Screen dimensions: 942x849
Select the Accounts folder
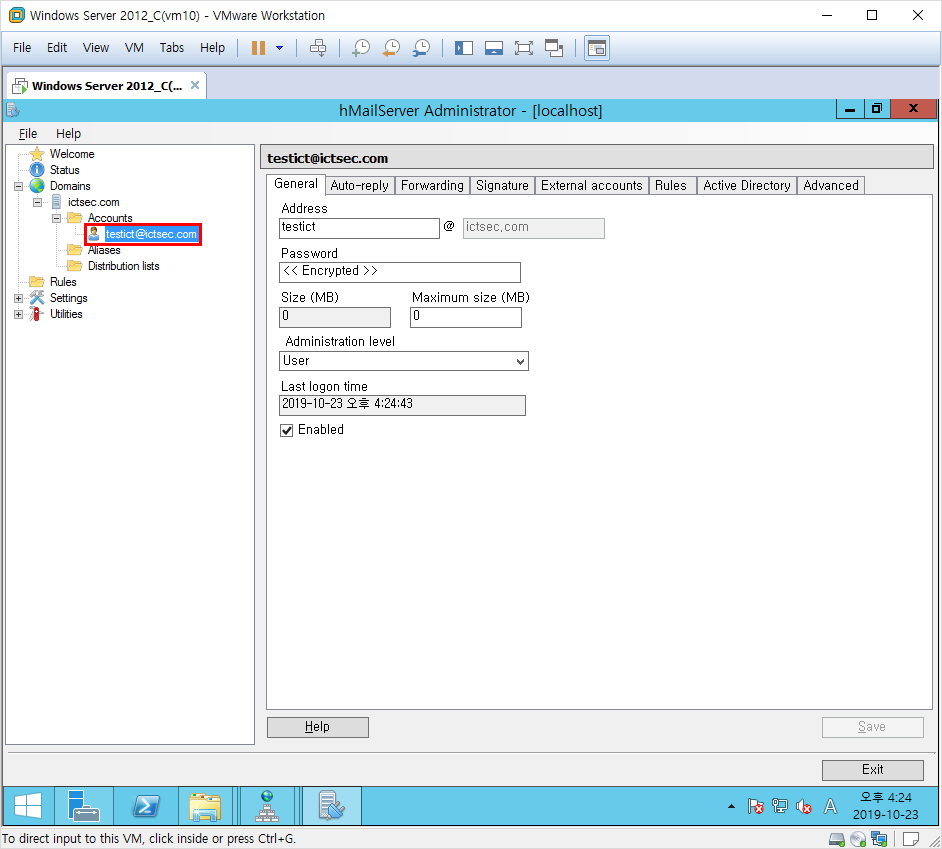coord(110,218)
